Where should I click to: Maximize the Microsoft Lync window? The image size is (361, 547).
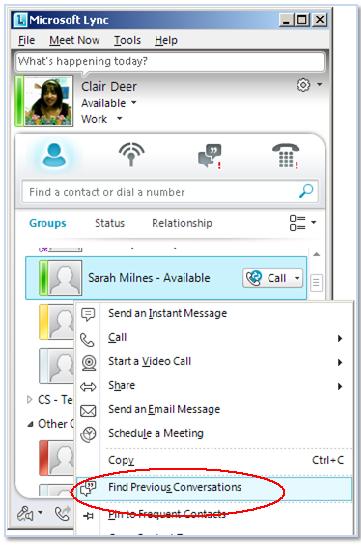(x=302, y=20)
